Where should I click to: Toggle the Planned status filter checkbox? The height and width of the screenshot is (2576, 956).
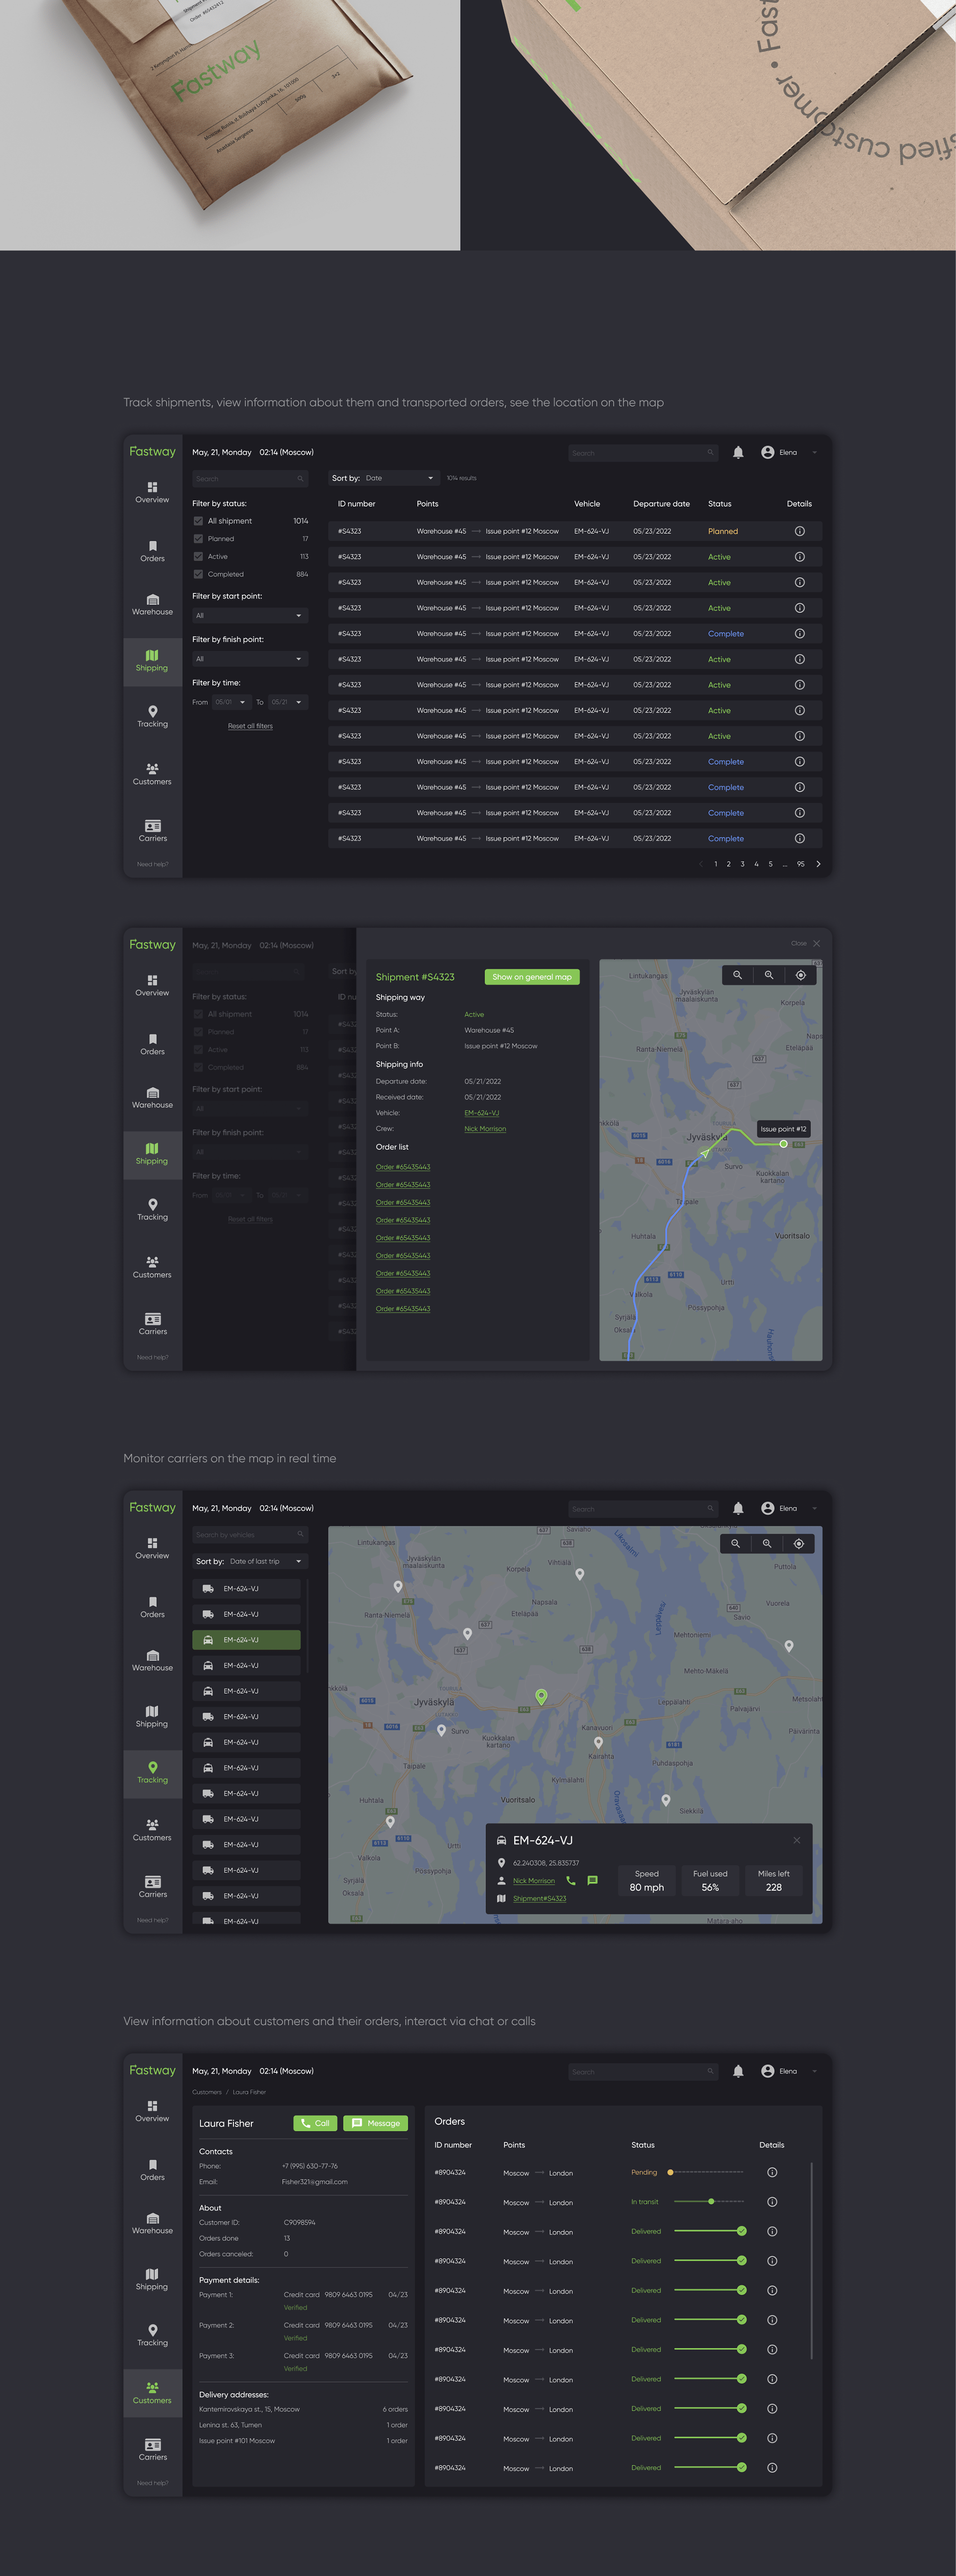pyautogui.click(x=198, y=539)
